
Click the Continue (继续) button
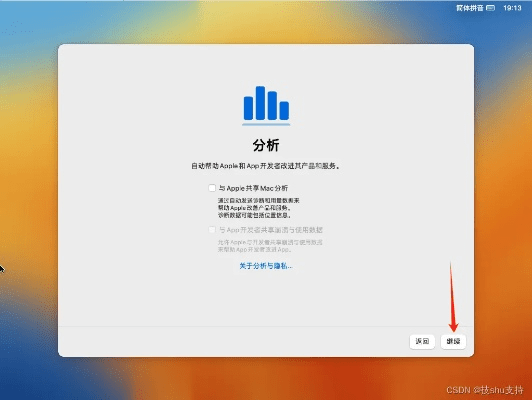click(x=453, y=341)
